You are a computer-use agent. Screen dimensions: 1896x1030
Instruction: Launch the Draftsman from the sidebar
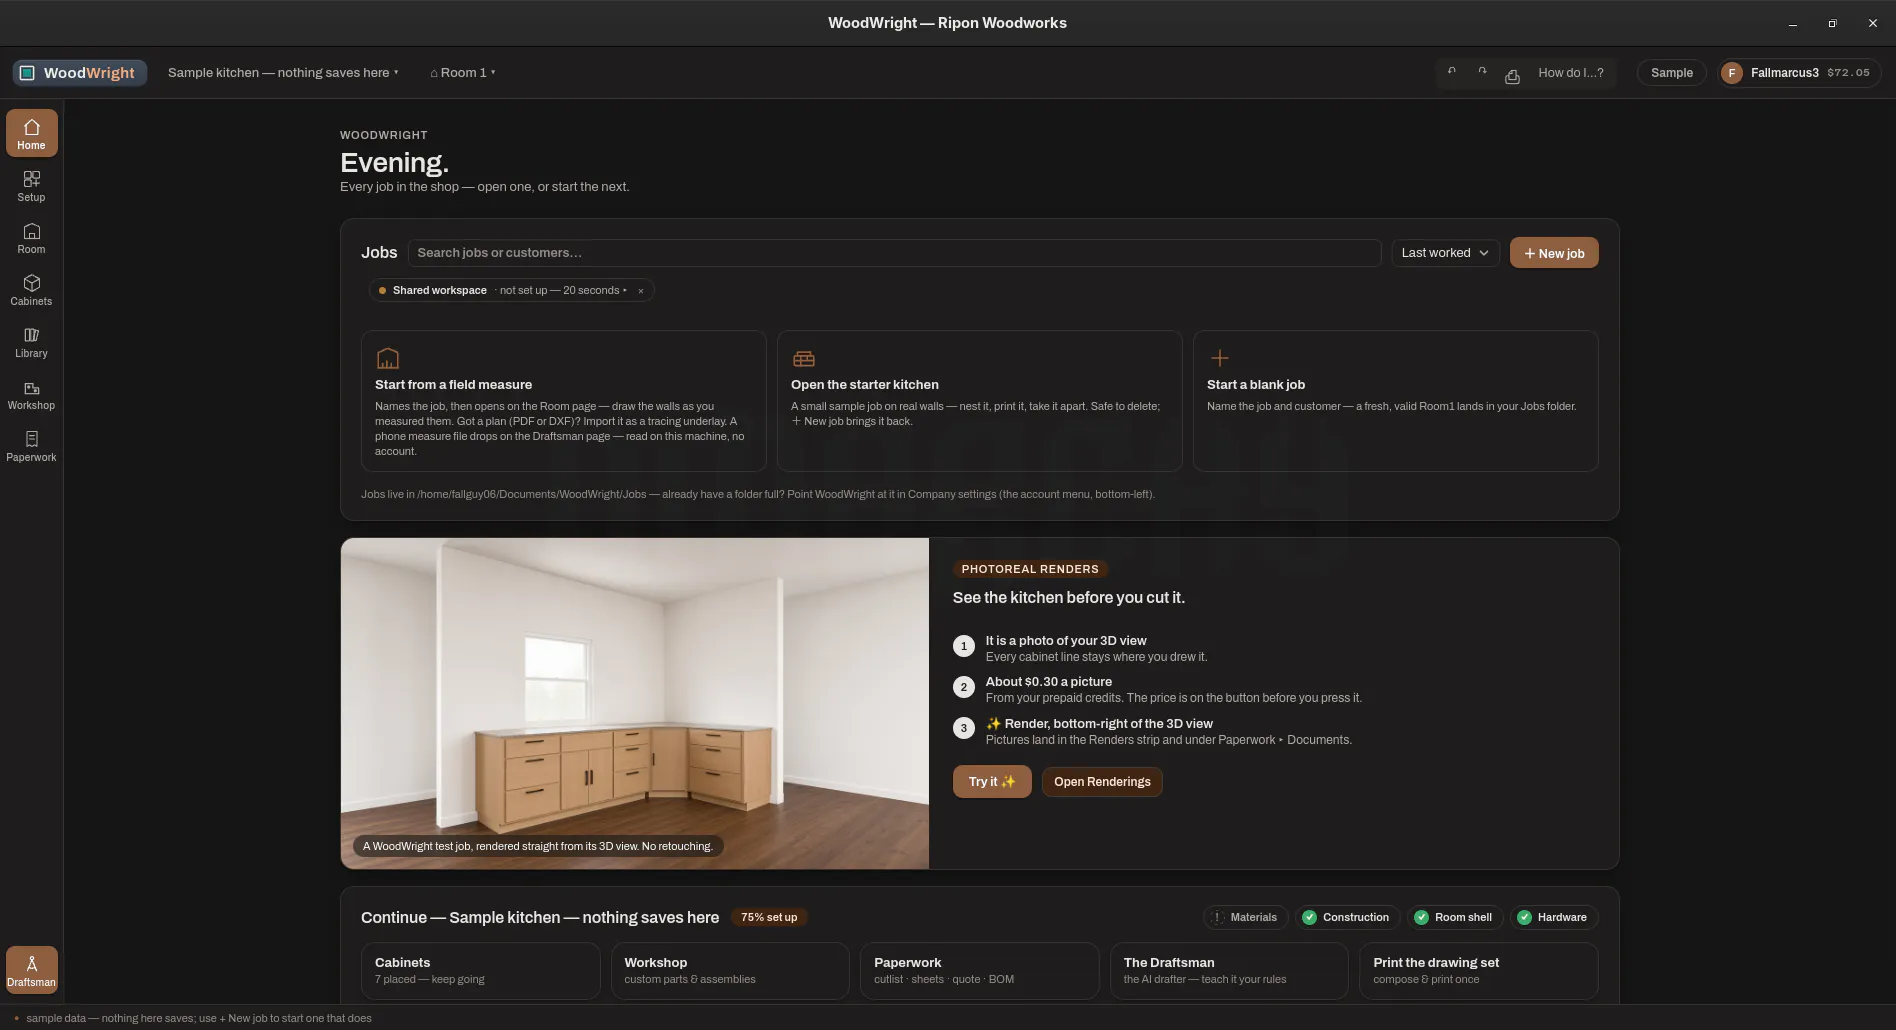pyautogui.click(x=31, y=970)
